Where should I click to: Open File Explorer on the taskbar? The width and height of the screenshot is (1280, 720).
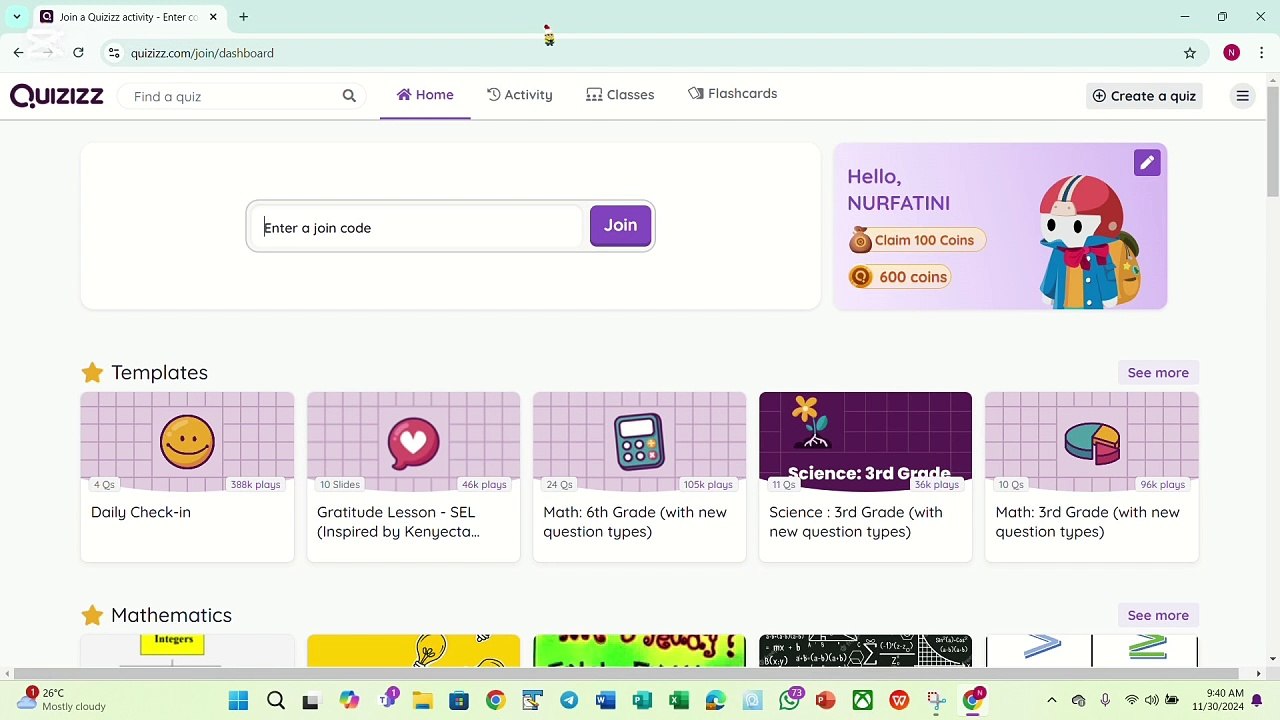pyautogui.click(x=422, y=701)
